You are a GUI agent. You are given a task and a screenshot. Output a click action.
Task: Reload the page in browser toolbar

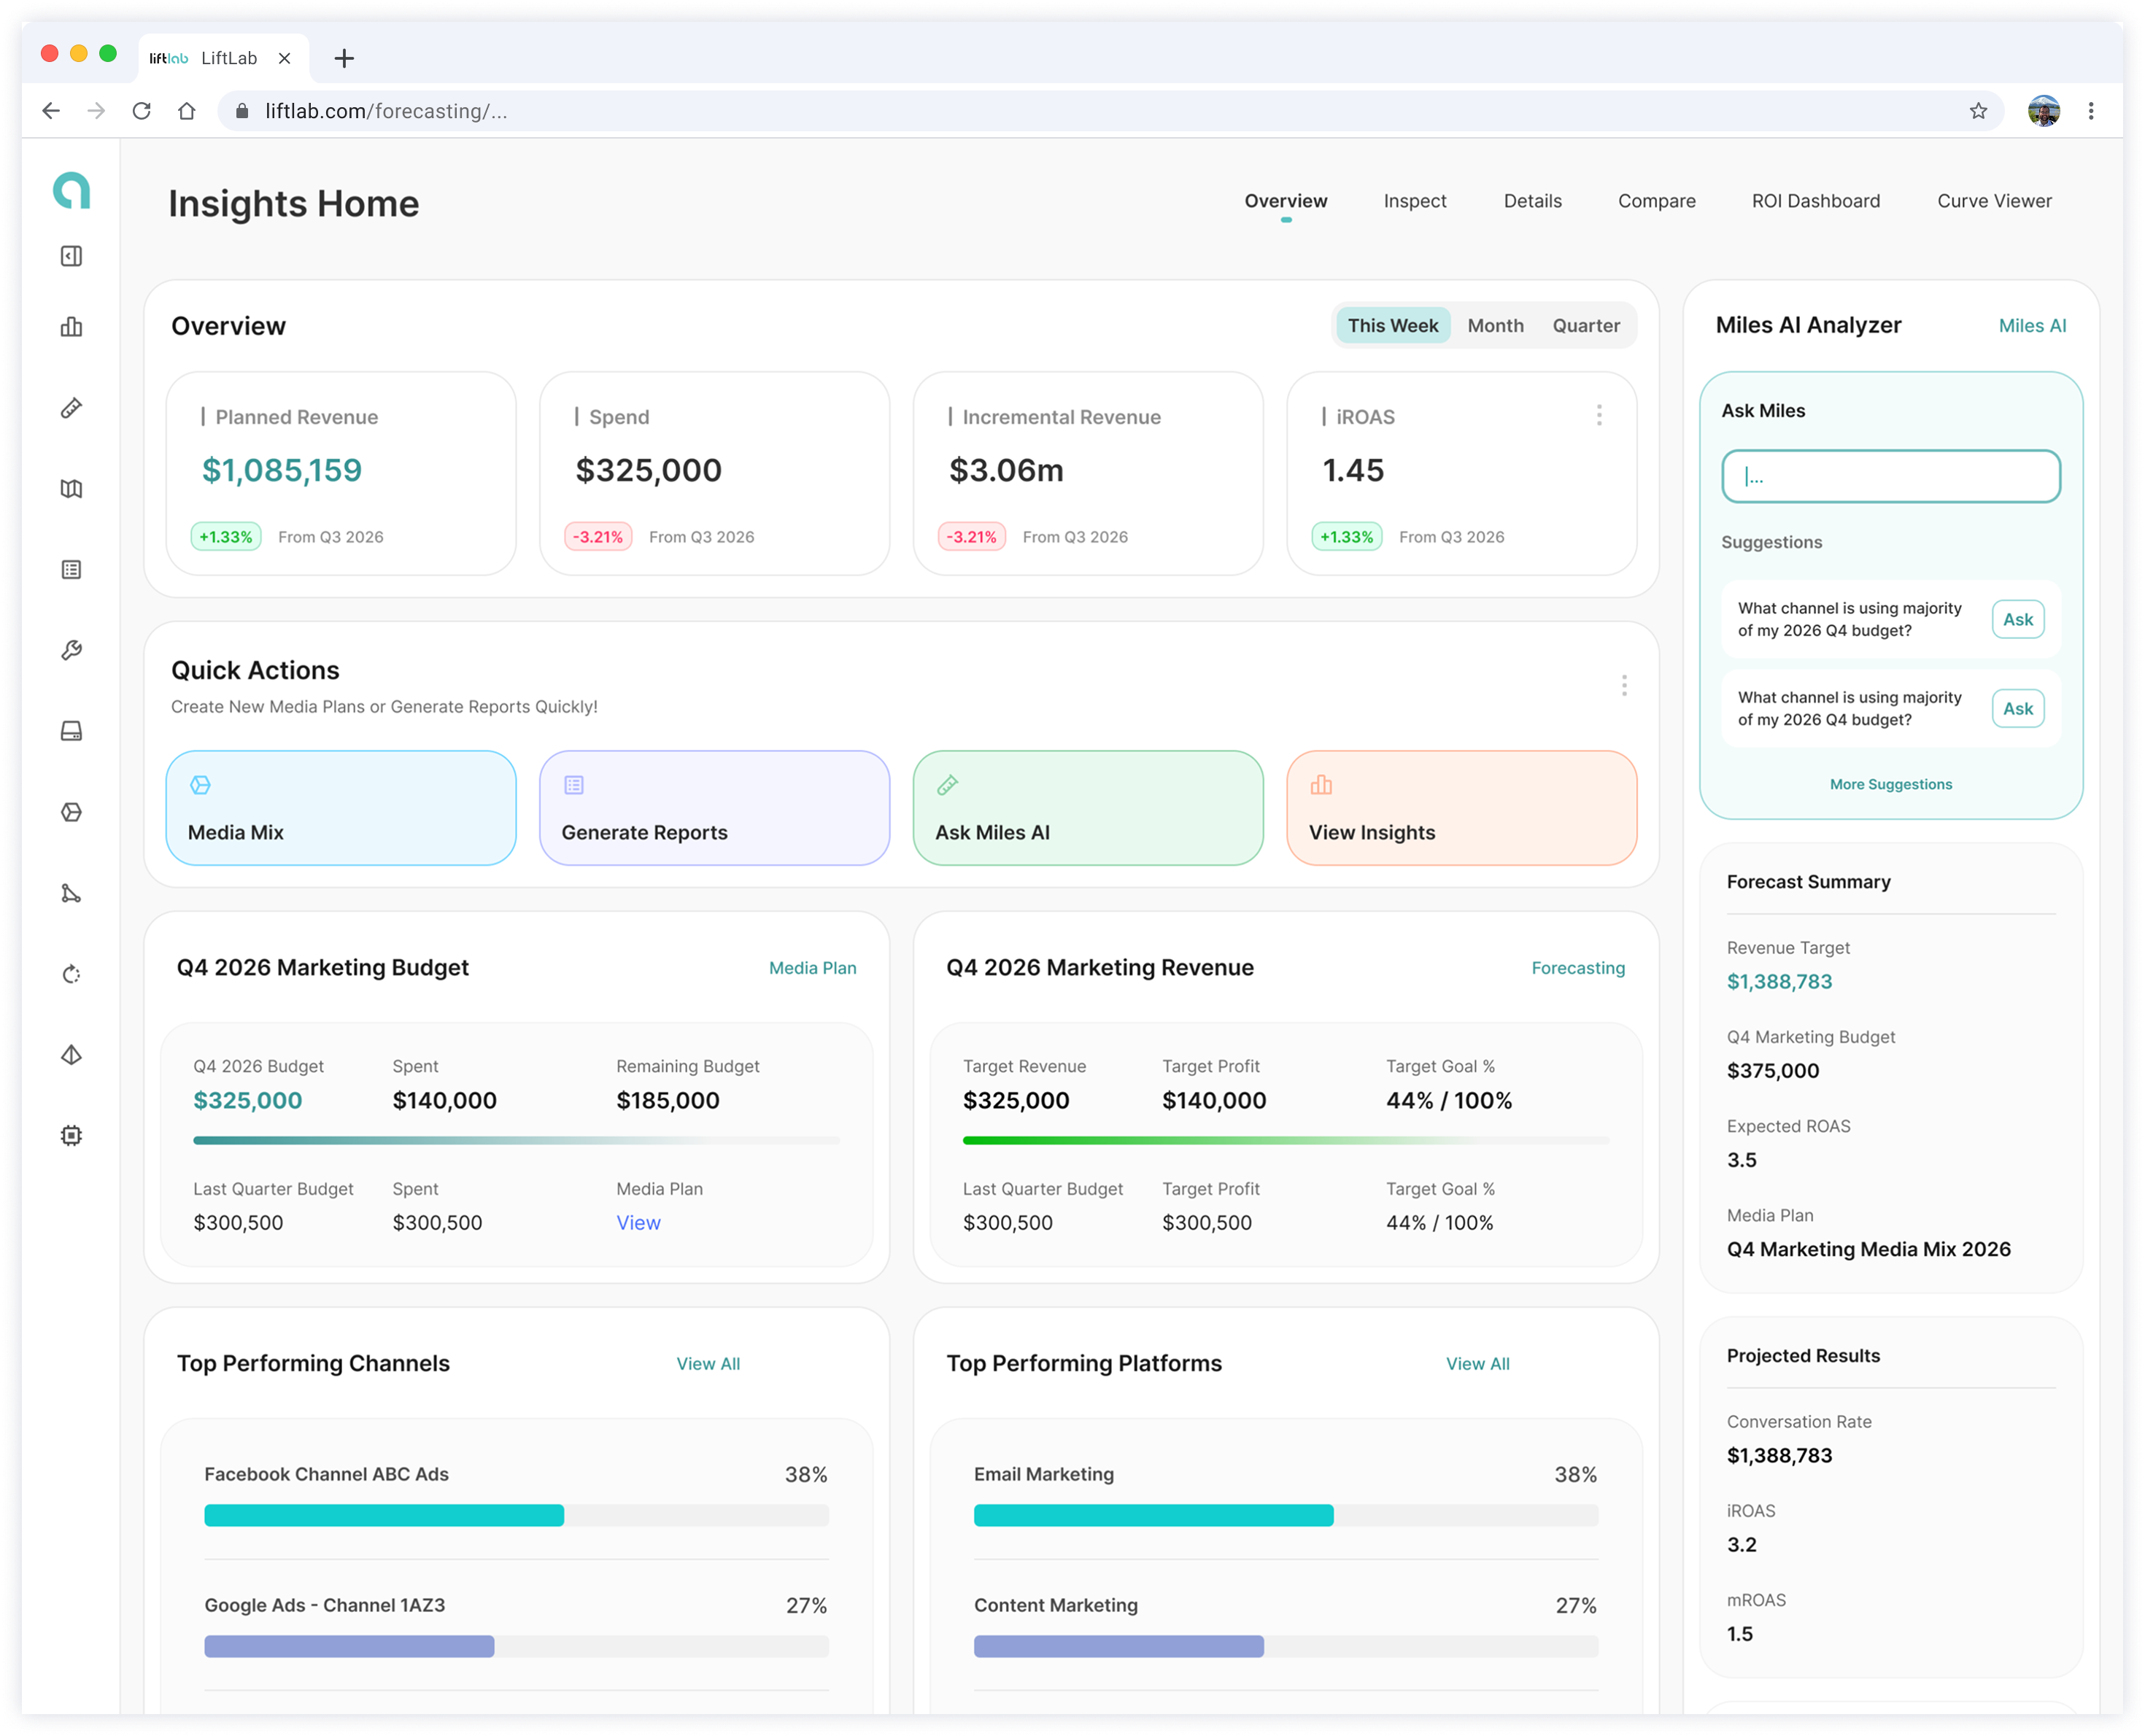pos(141,111)
